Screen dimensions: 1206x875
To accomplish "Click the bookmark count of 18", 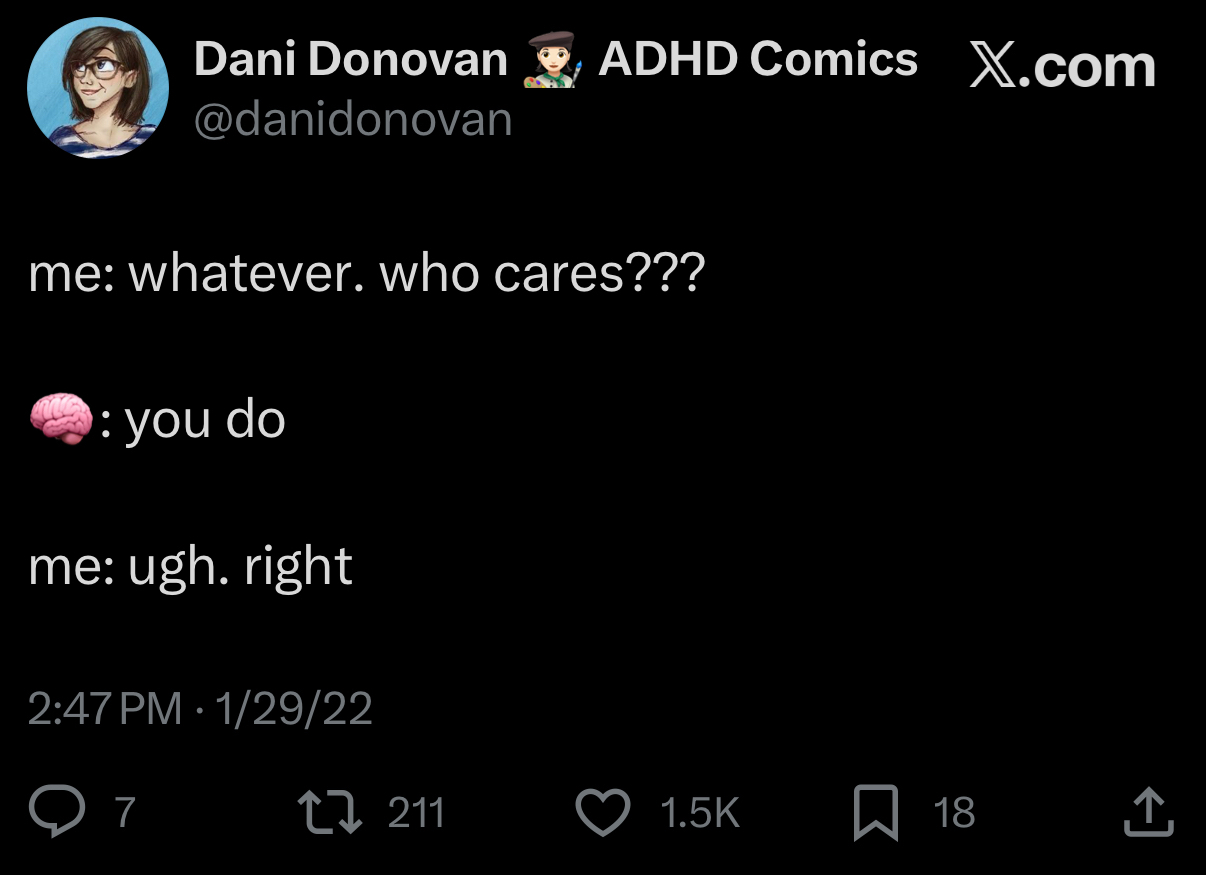I will tap(954, 812).
